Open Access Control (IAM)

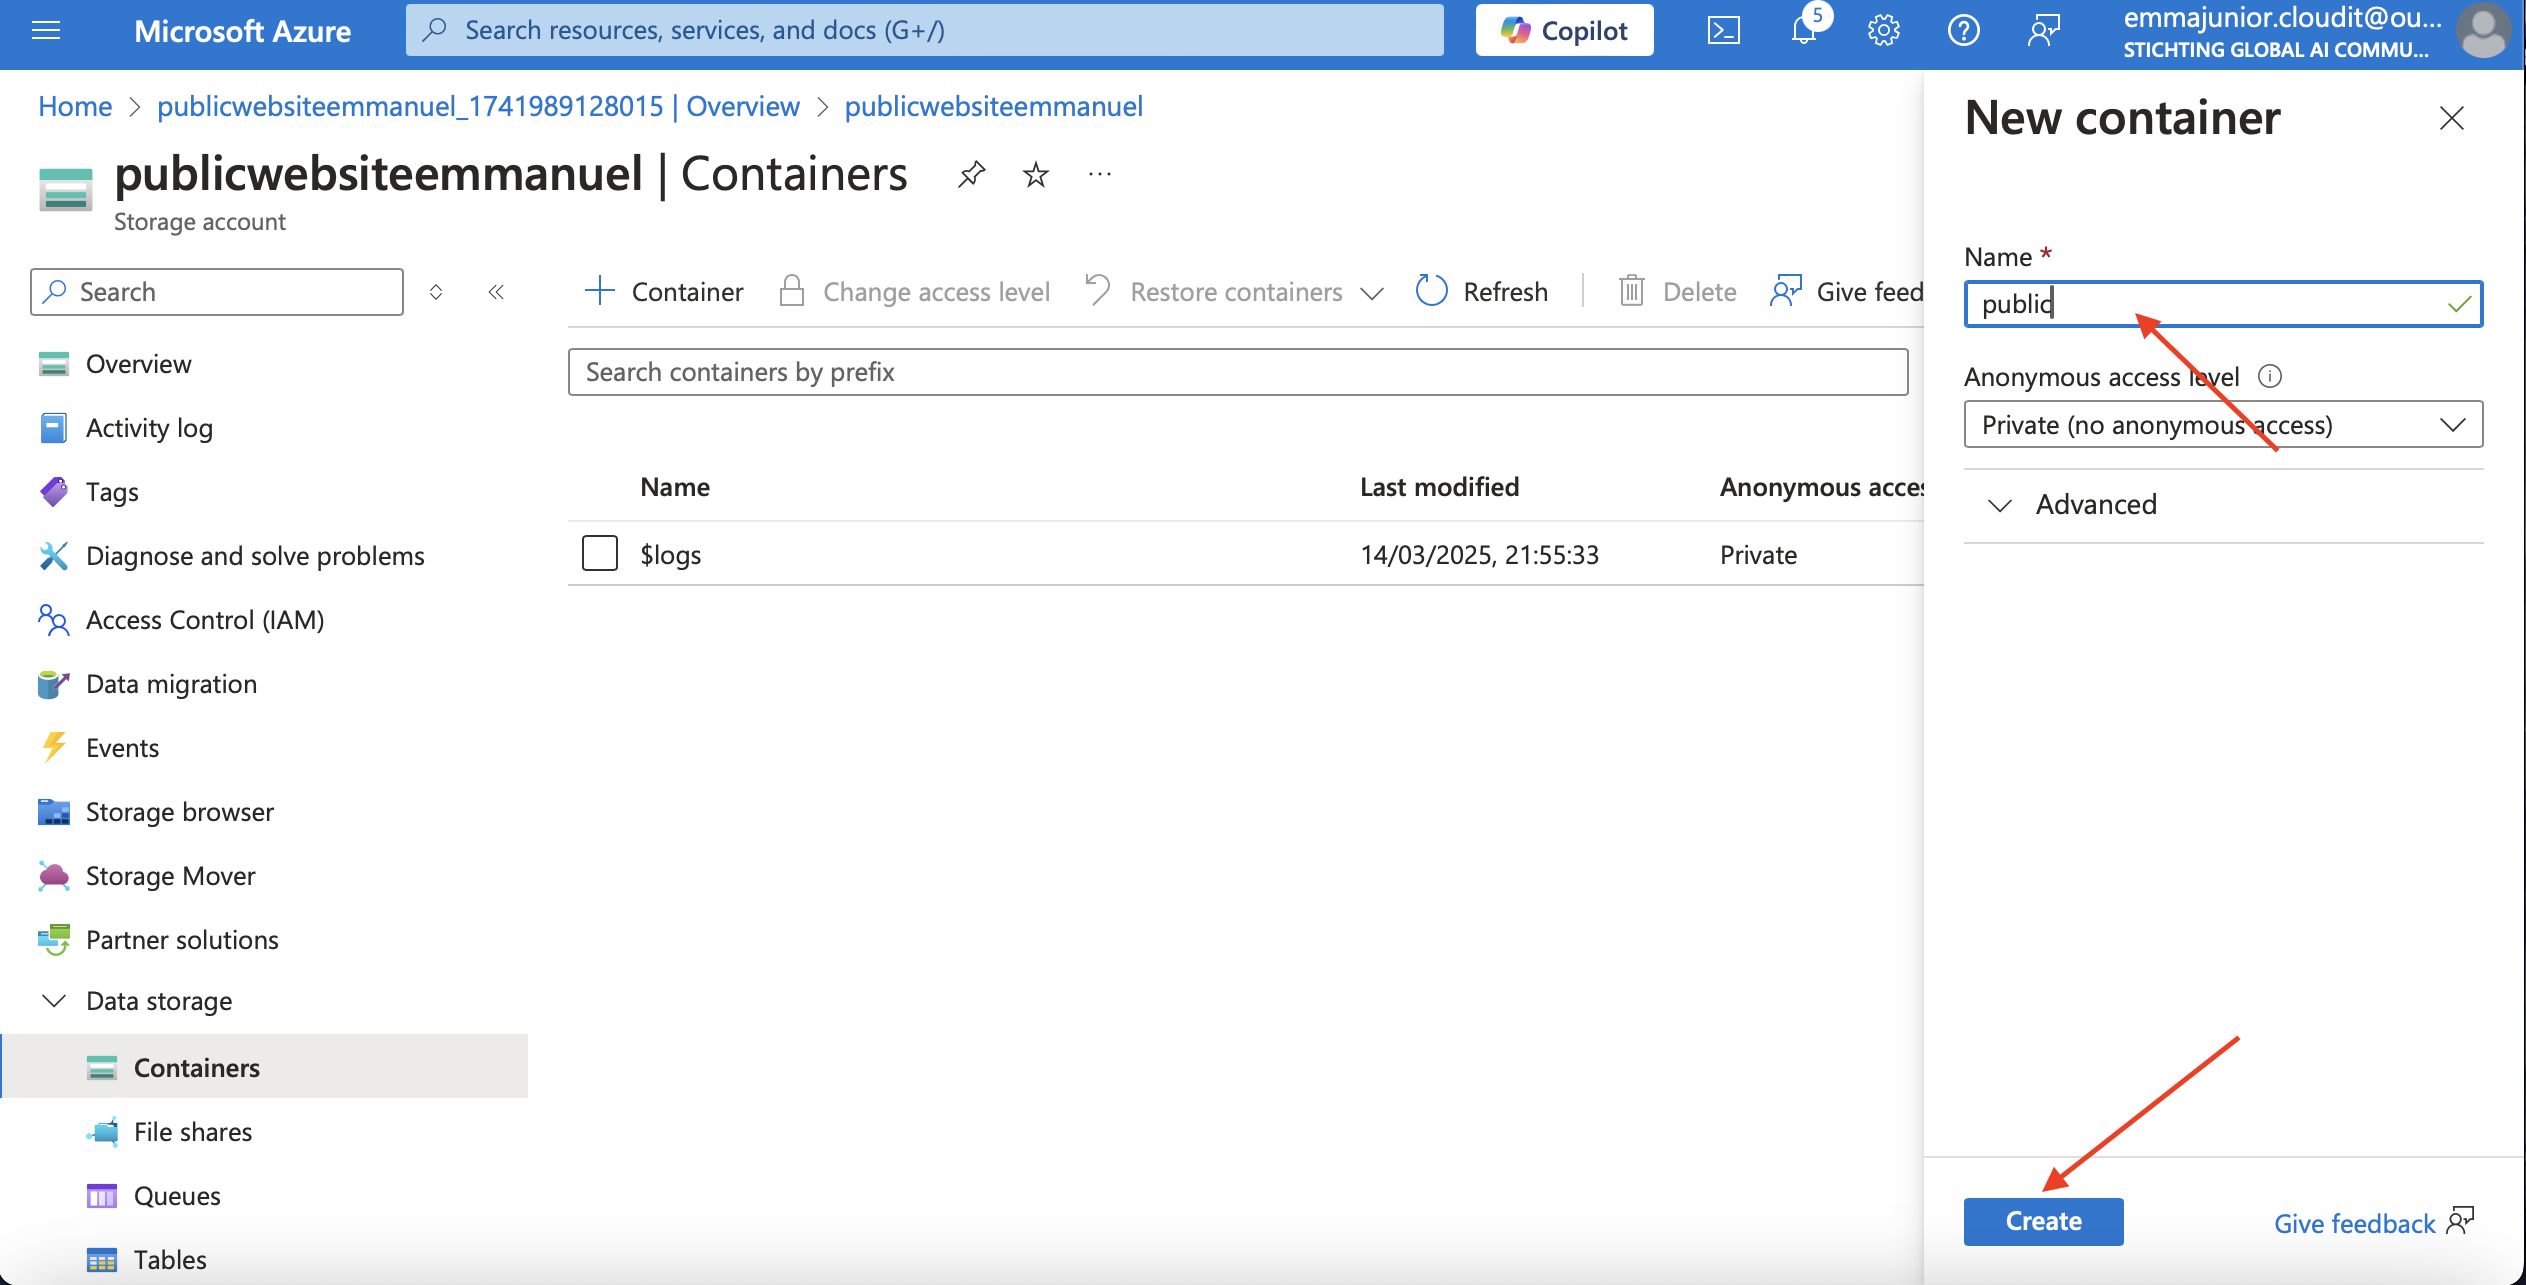205,620
